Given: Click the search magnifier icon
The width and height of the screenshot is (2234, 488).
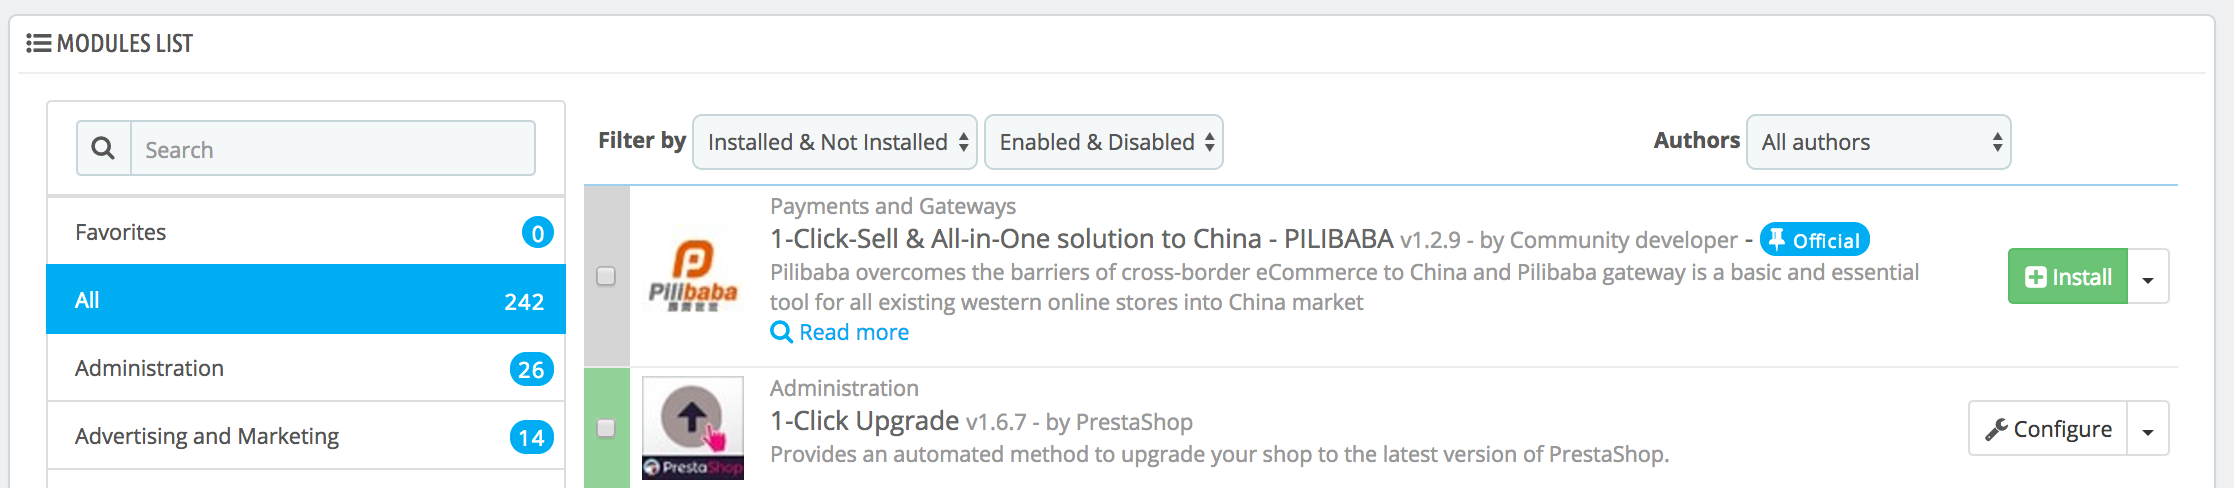Looking at the screenshot, I should point(103,149).
